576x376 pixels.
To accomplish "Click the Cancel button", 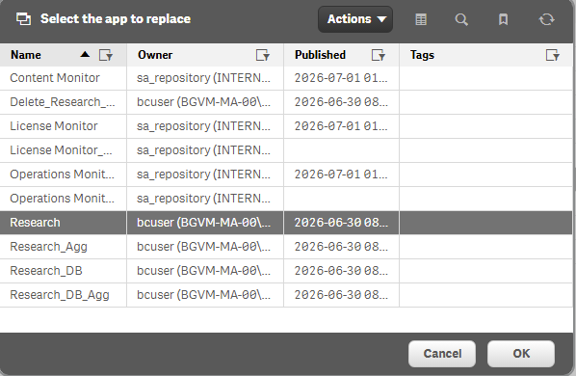I will click(442, 354).
